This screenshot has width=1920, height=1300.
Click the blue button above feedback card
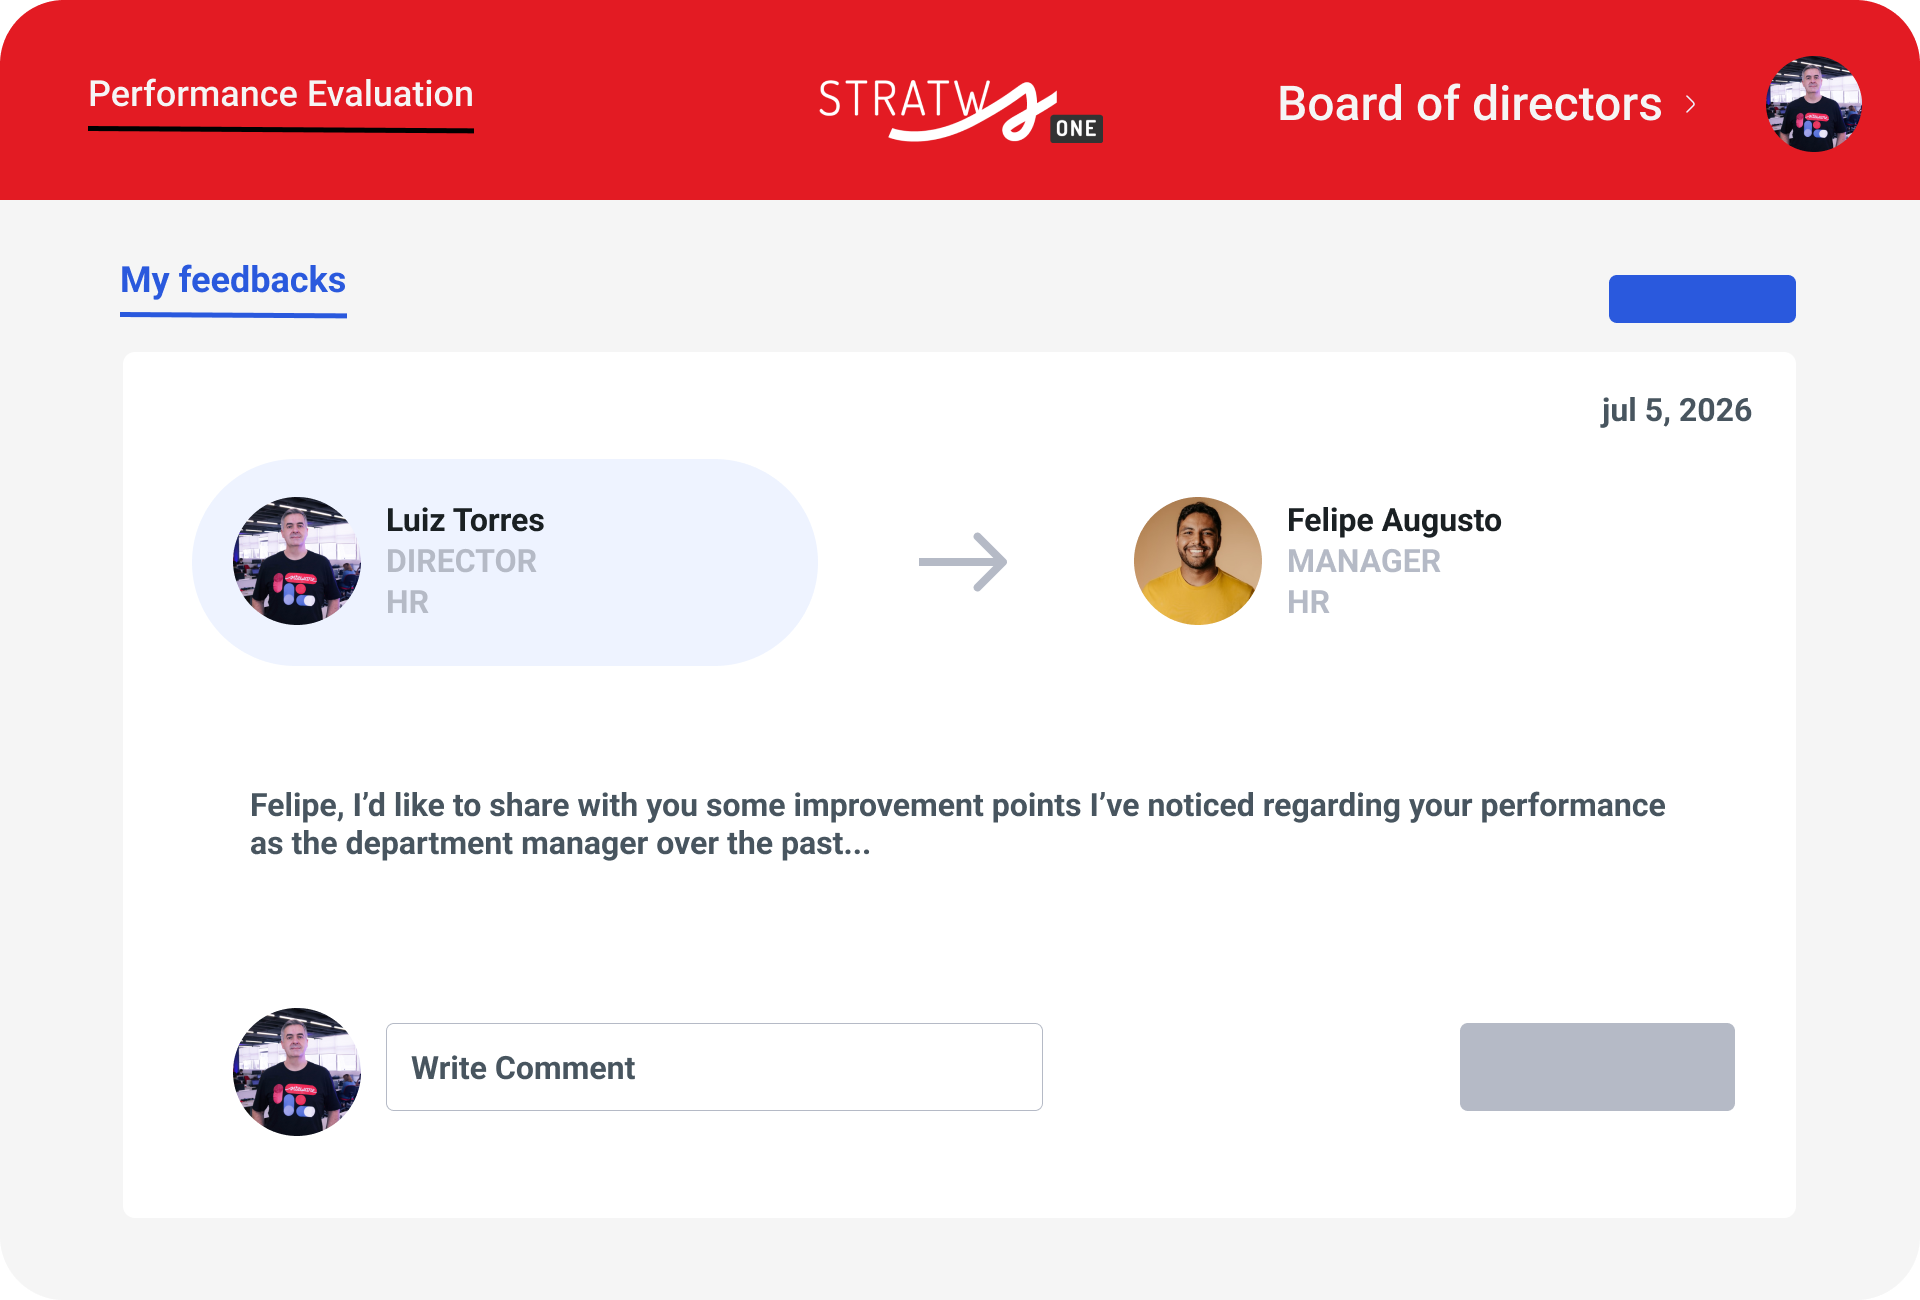1701,299
